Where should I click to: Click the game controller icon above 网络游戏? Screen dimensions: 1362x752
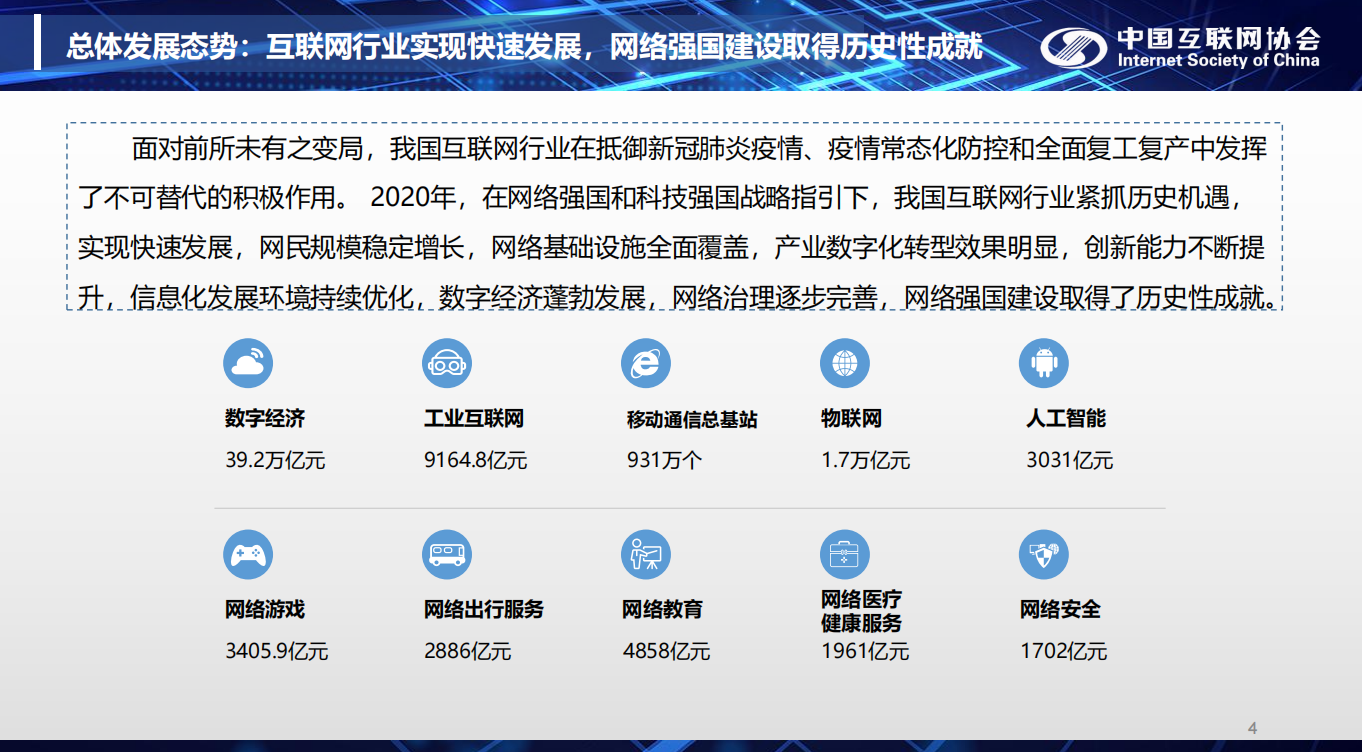click(248, 554)
